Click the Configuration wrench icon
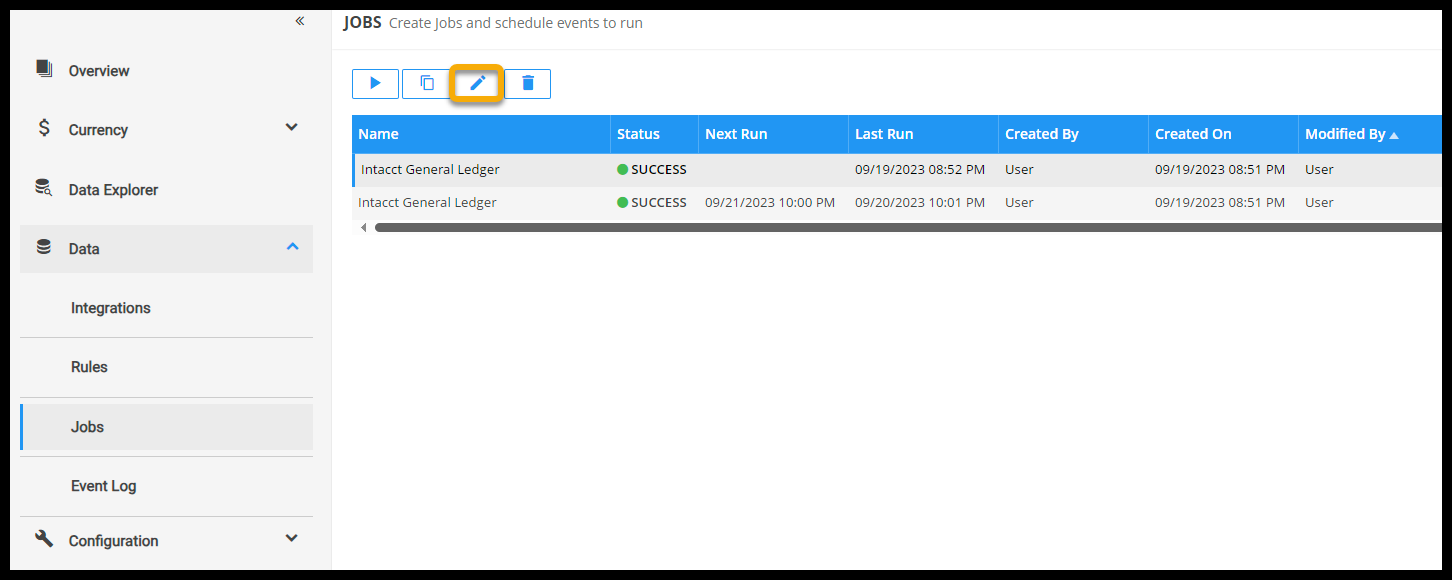The width and height of the screenshot is (1452, 580). pos(44,539)
